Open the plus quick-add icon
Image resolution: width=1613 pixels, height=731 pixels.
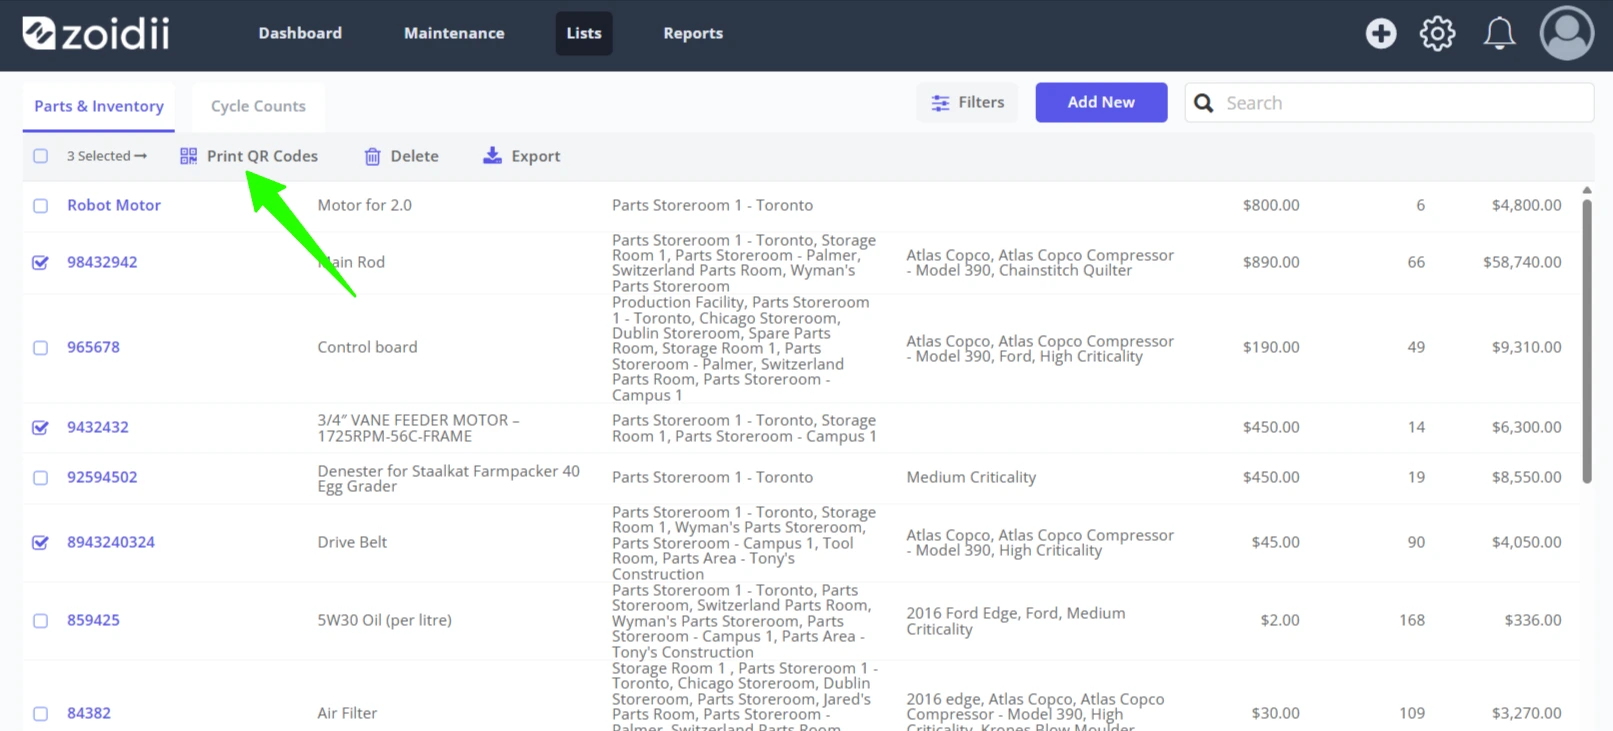click(x=1381, y=33)
